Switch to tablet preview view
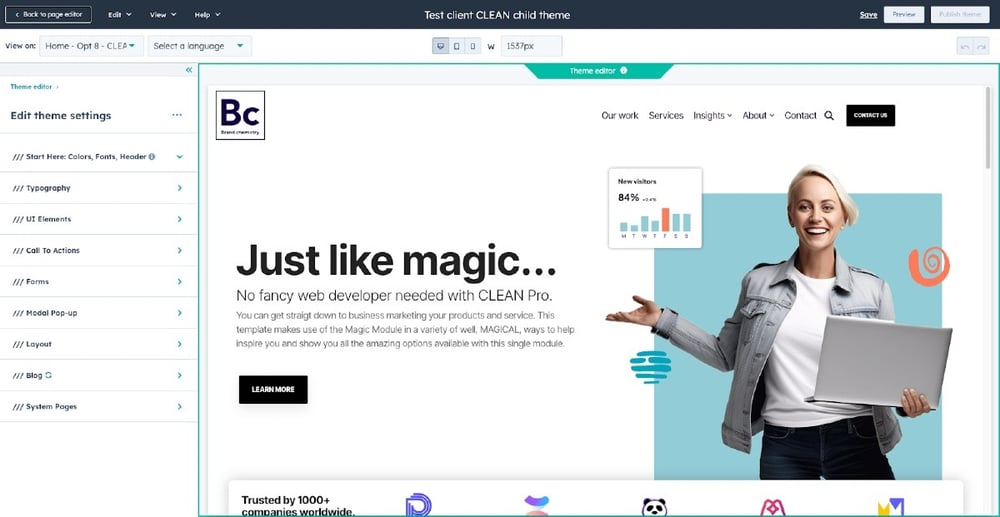The height and width of the screenshot is (517, 1000). (x=457, y=46)
